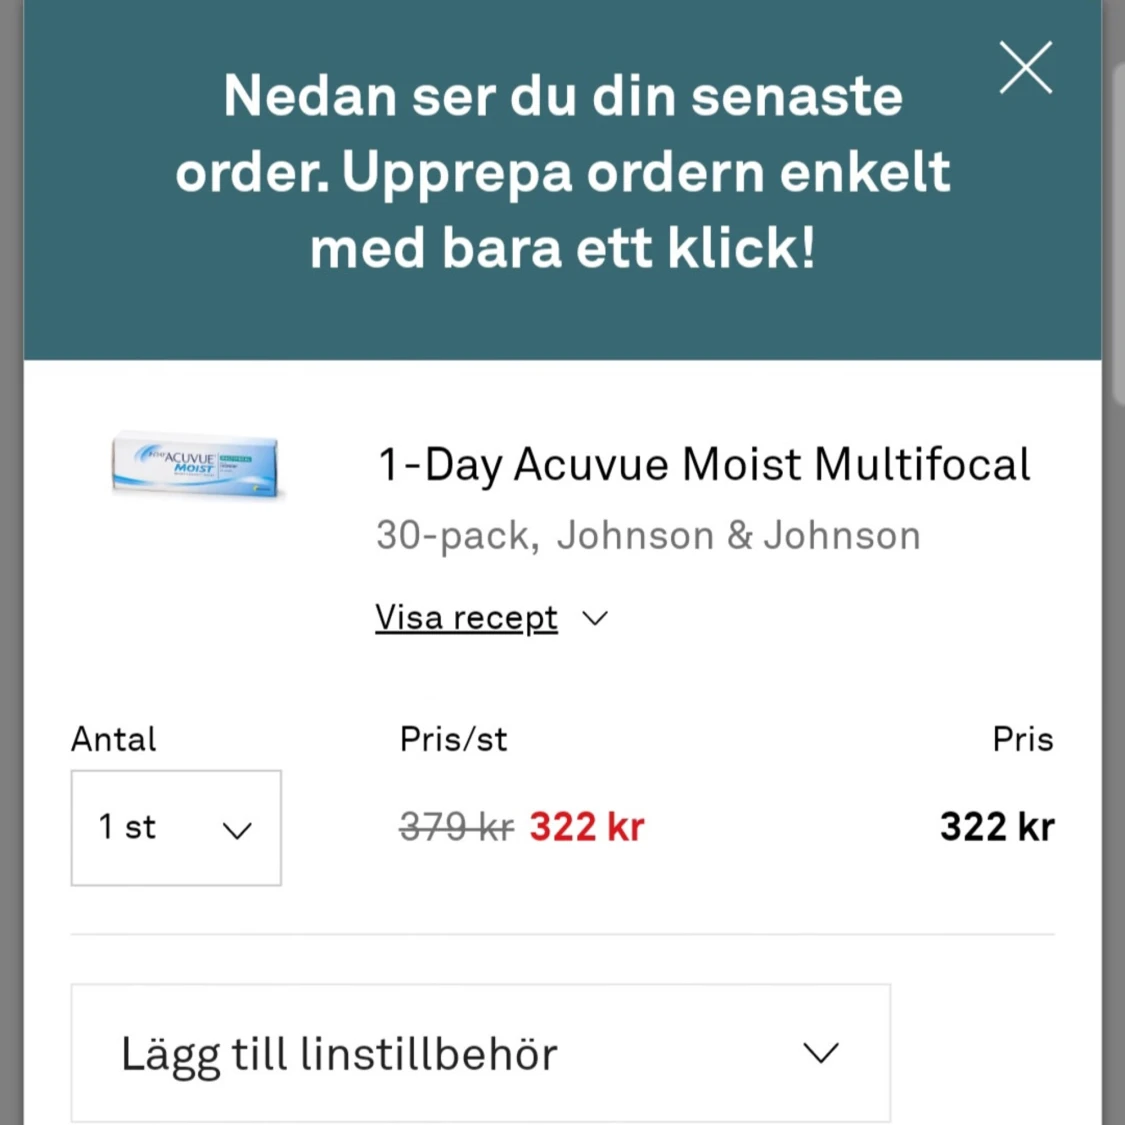Click the dimmed background left of the popup

[x=11, y=562]
